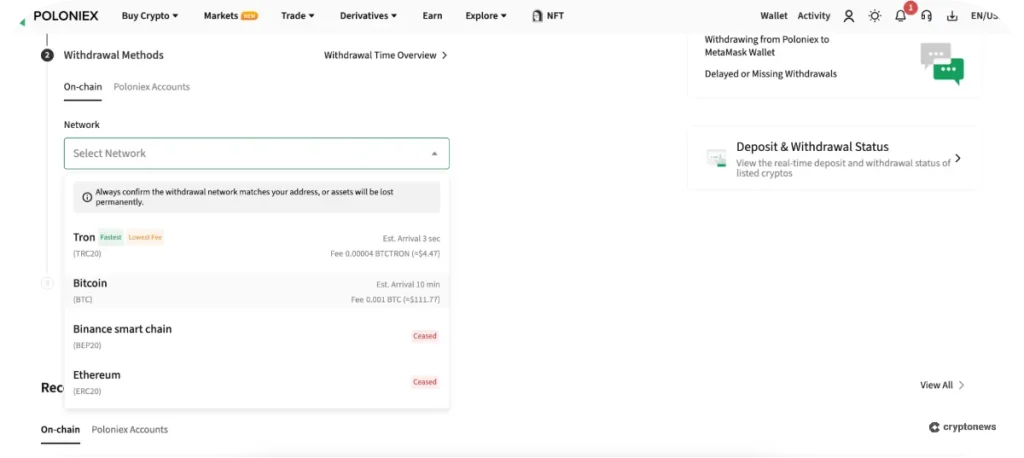Click View All records link
This screenshot has height=458, width=1024.
(x=936, y=385)
